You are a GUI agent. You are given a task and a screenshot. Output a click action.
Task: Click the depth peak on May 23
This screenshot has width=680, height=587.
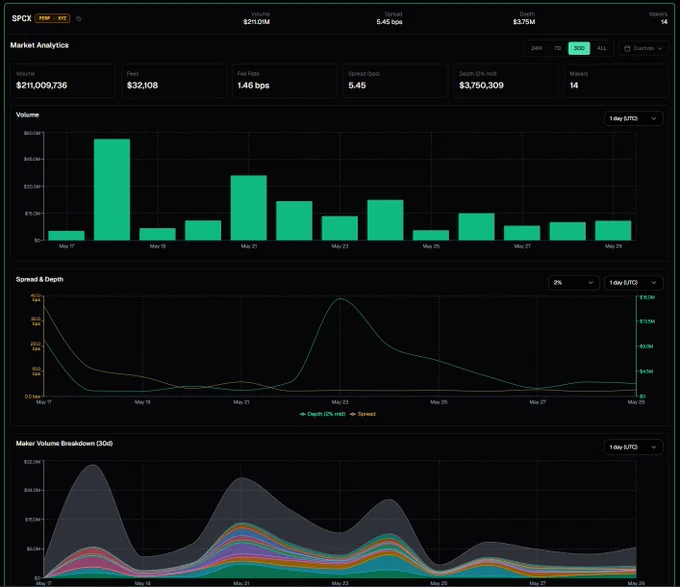pos(340,299)
